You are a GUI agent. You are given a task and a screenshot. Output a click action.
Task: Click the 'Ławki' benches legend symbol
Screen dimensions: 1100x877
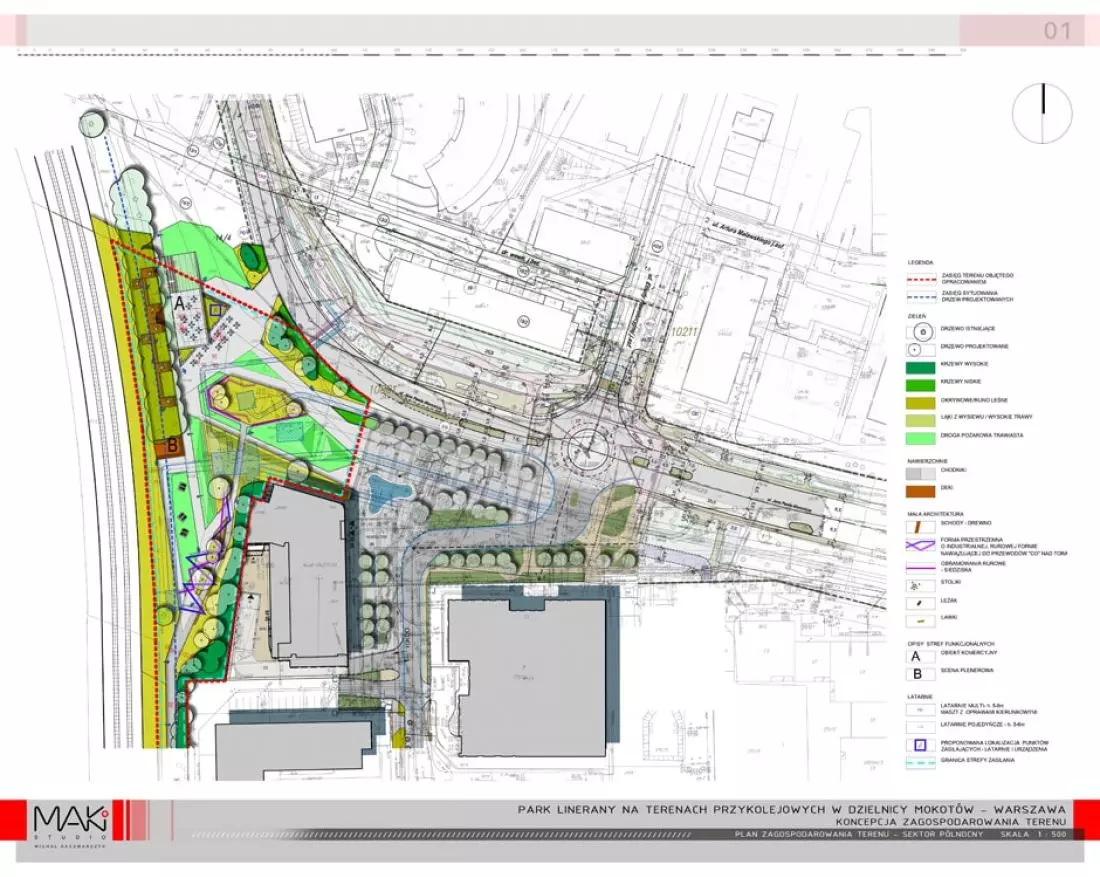920,620
